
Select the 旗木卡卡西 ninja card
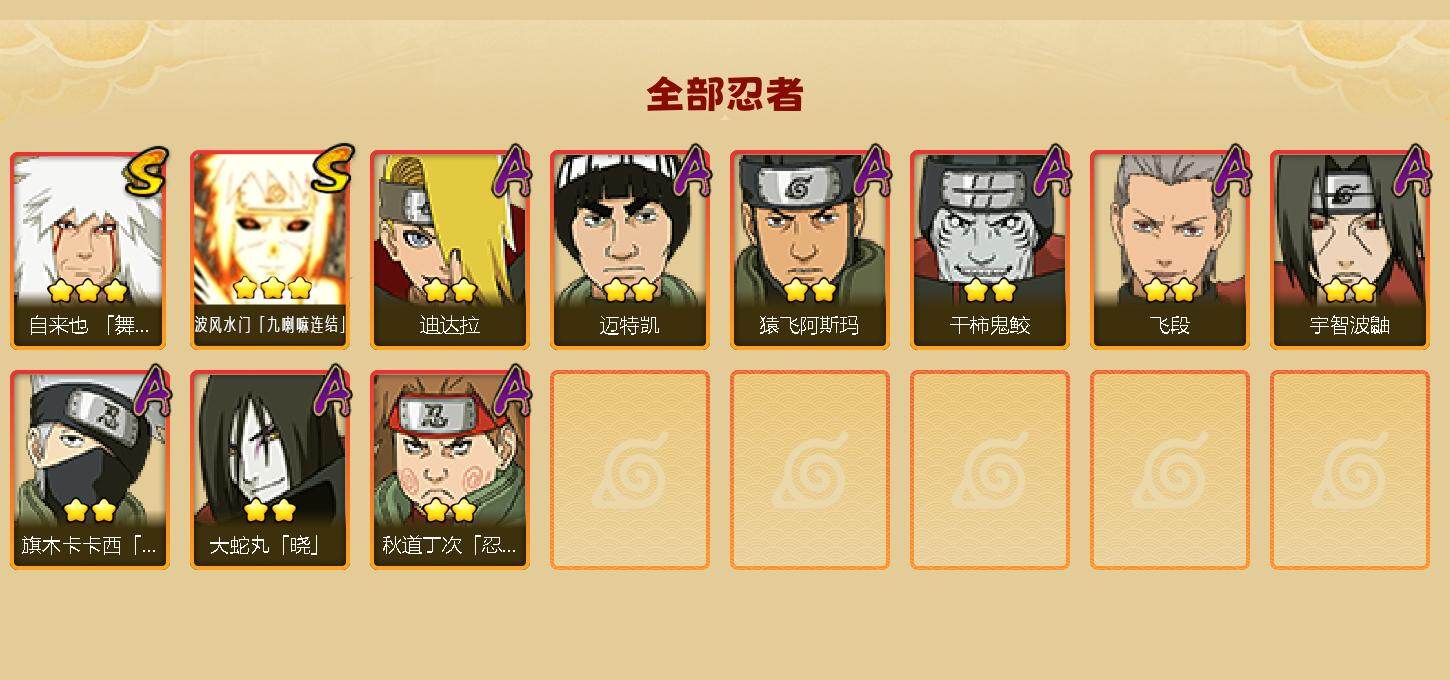pyautogui.click(x=90, y=470)
